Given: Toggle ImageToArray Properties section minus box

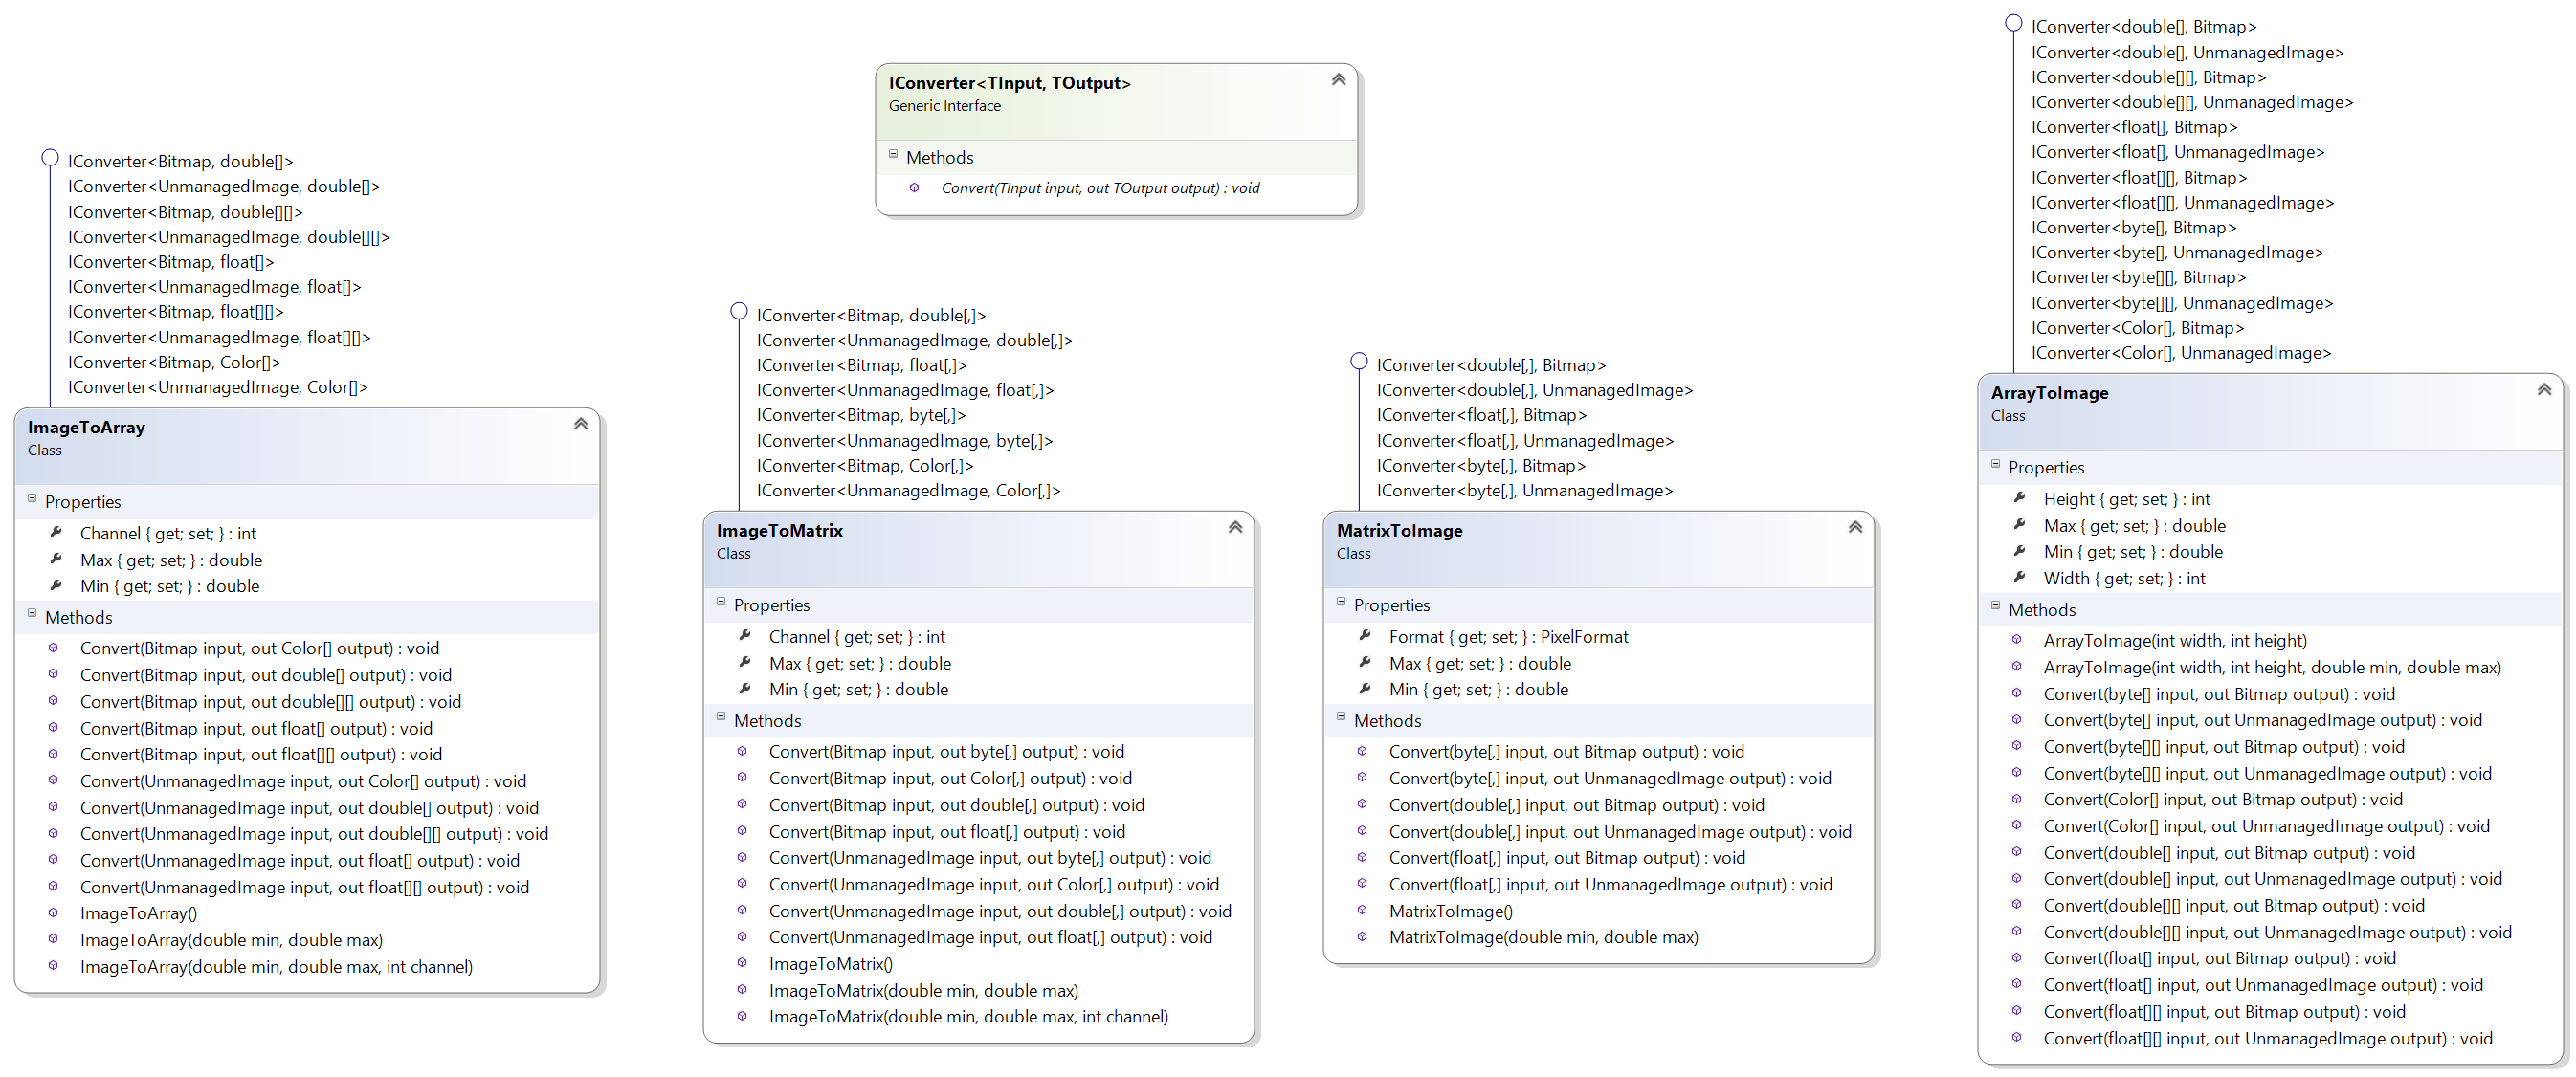Looking at the screenshot, I should [x=32, y=498].
